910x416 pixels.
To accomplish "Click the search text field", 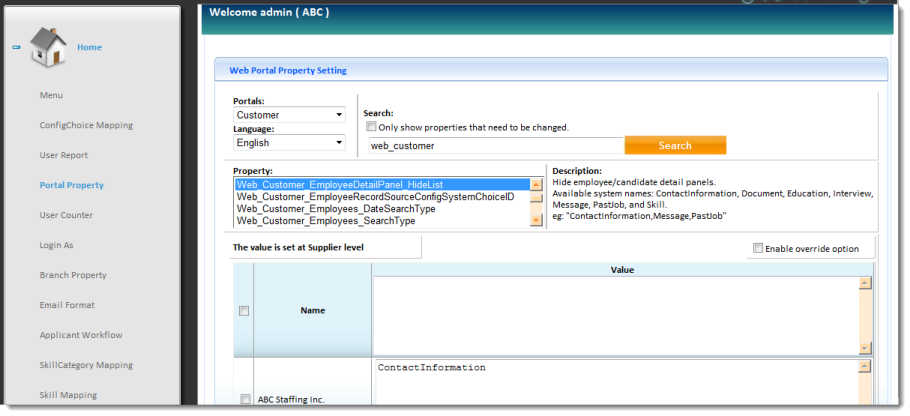I will (494, 146).
